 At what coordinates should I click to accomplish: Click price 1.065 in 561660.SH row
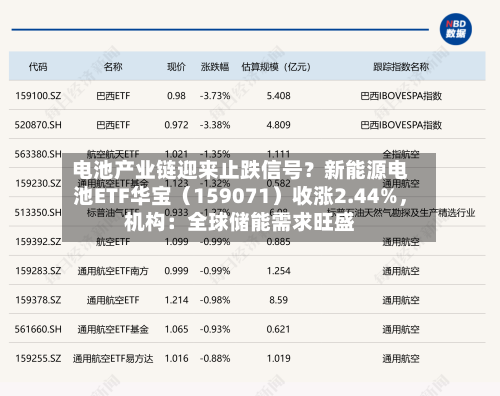(176, 329)
